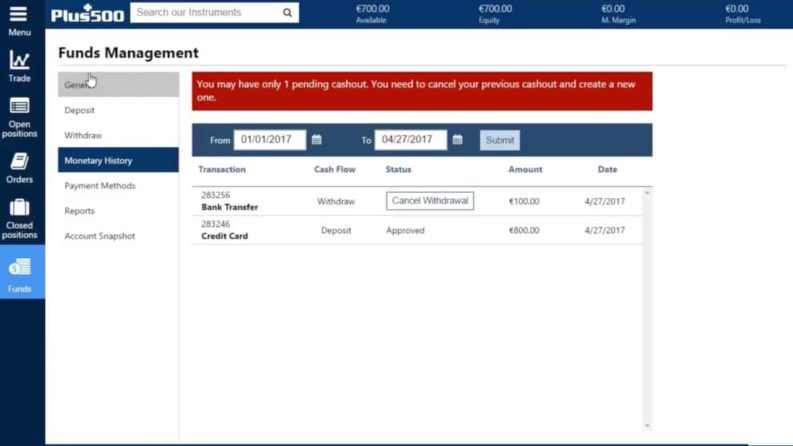Click the transaction list scrollbar down arrow
This screenshot has width=793, height=446.
coord(647,425)
